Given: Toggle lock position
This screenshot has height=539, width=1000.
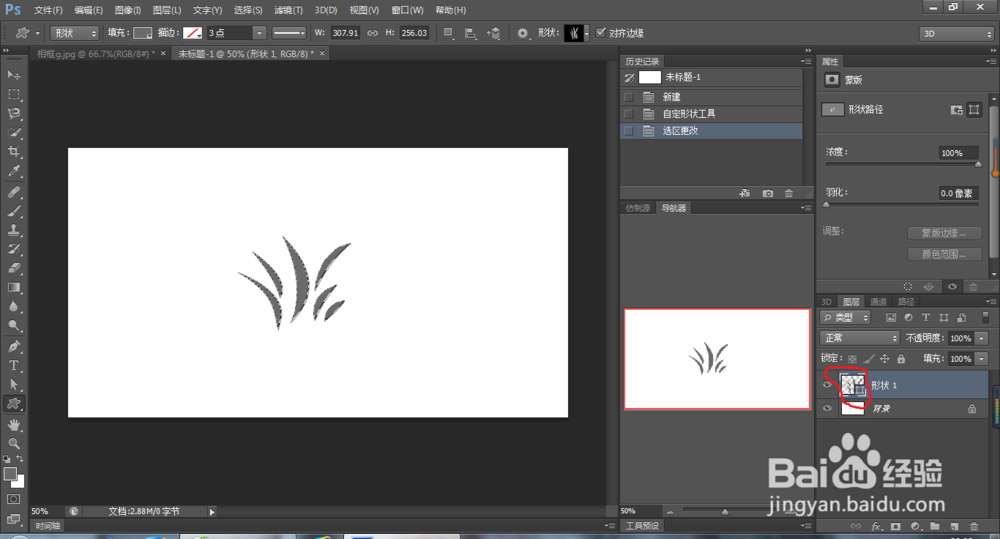Looking at the screenshot, I should click(885, 359).
